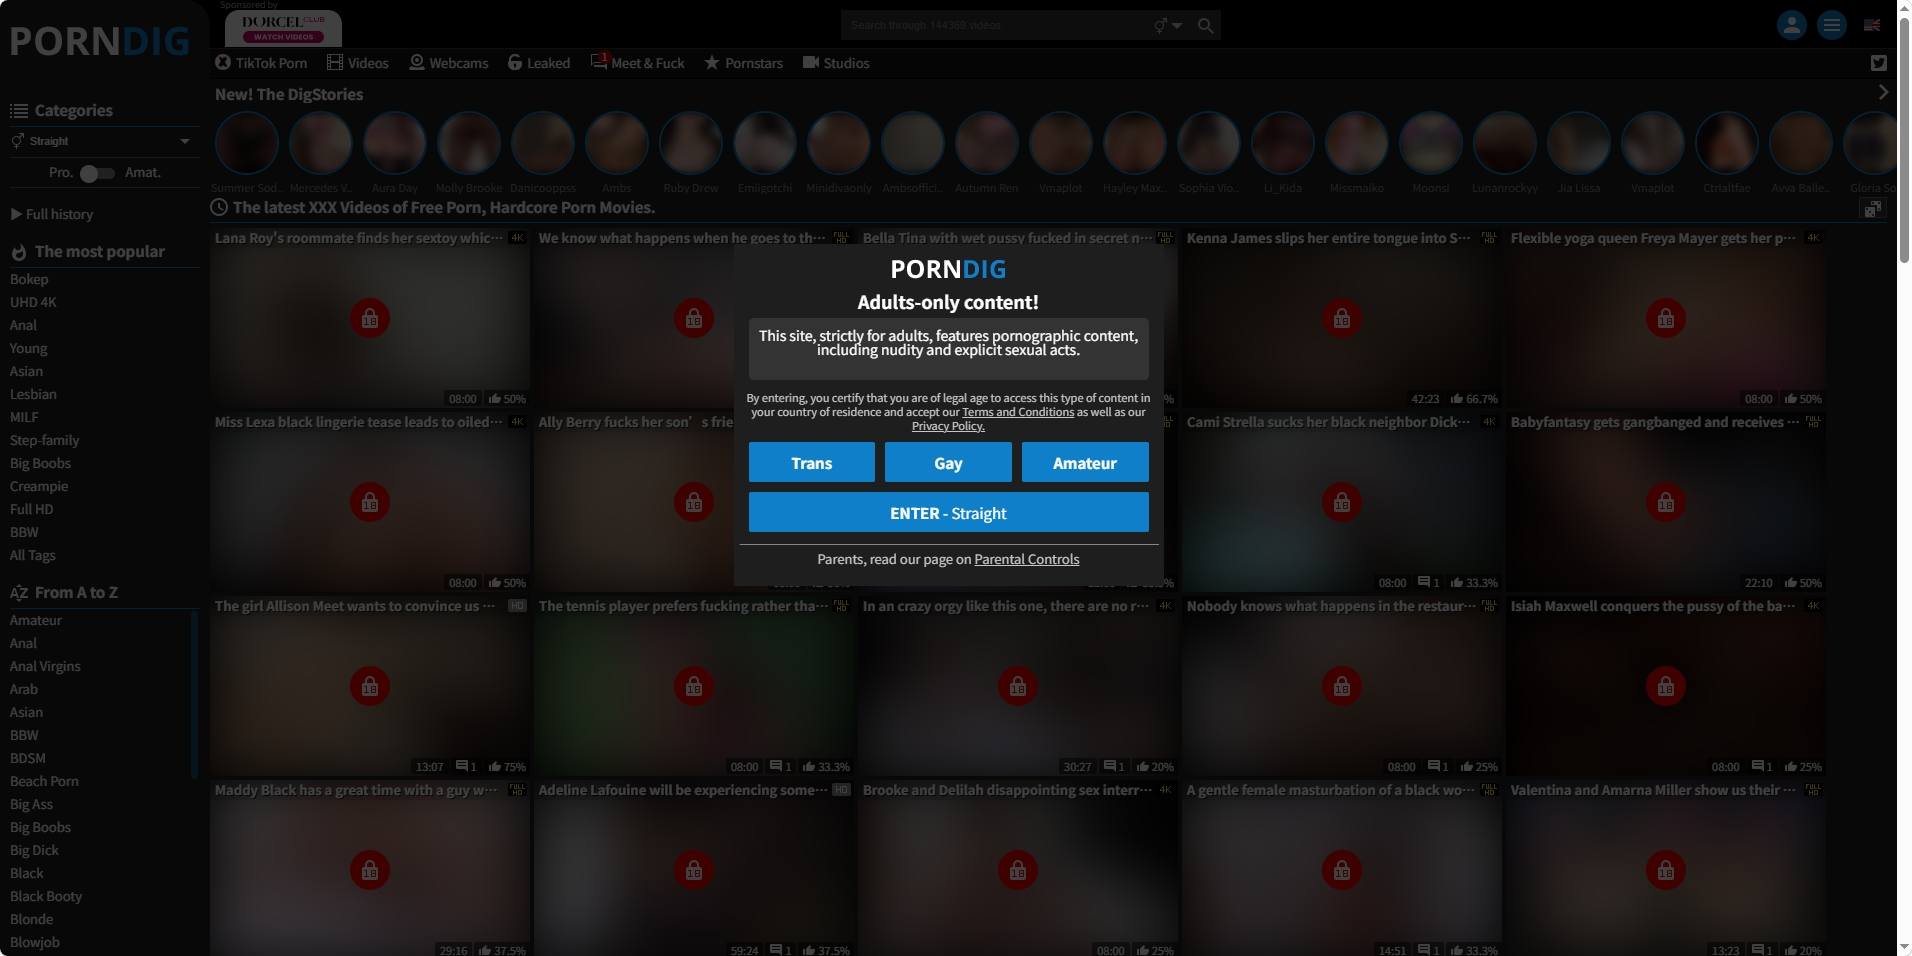
Task: Open the Leaked menu item
Action: (x=539, y=63)
